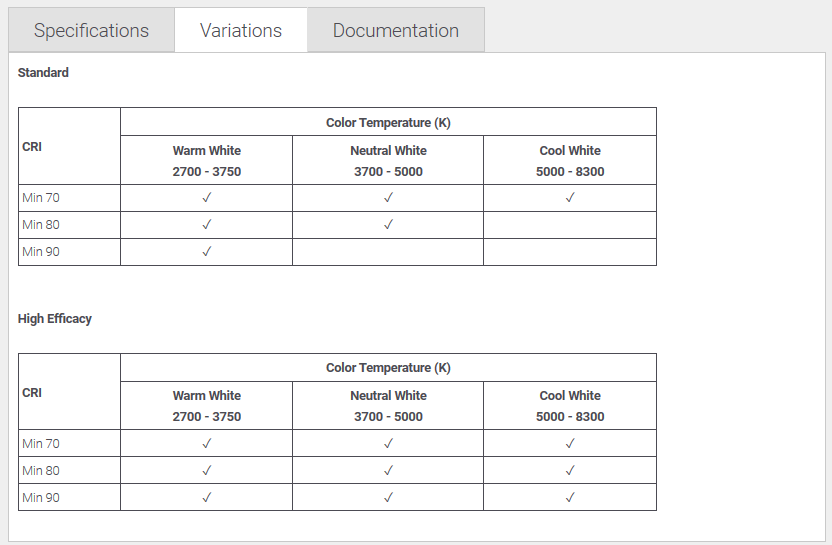Viewport: 832px width, 545px height.
Task: Click Standard Min 70 Cool White checkmark
Action: pos(569,198)
